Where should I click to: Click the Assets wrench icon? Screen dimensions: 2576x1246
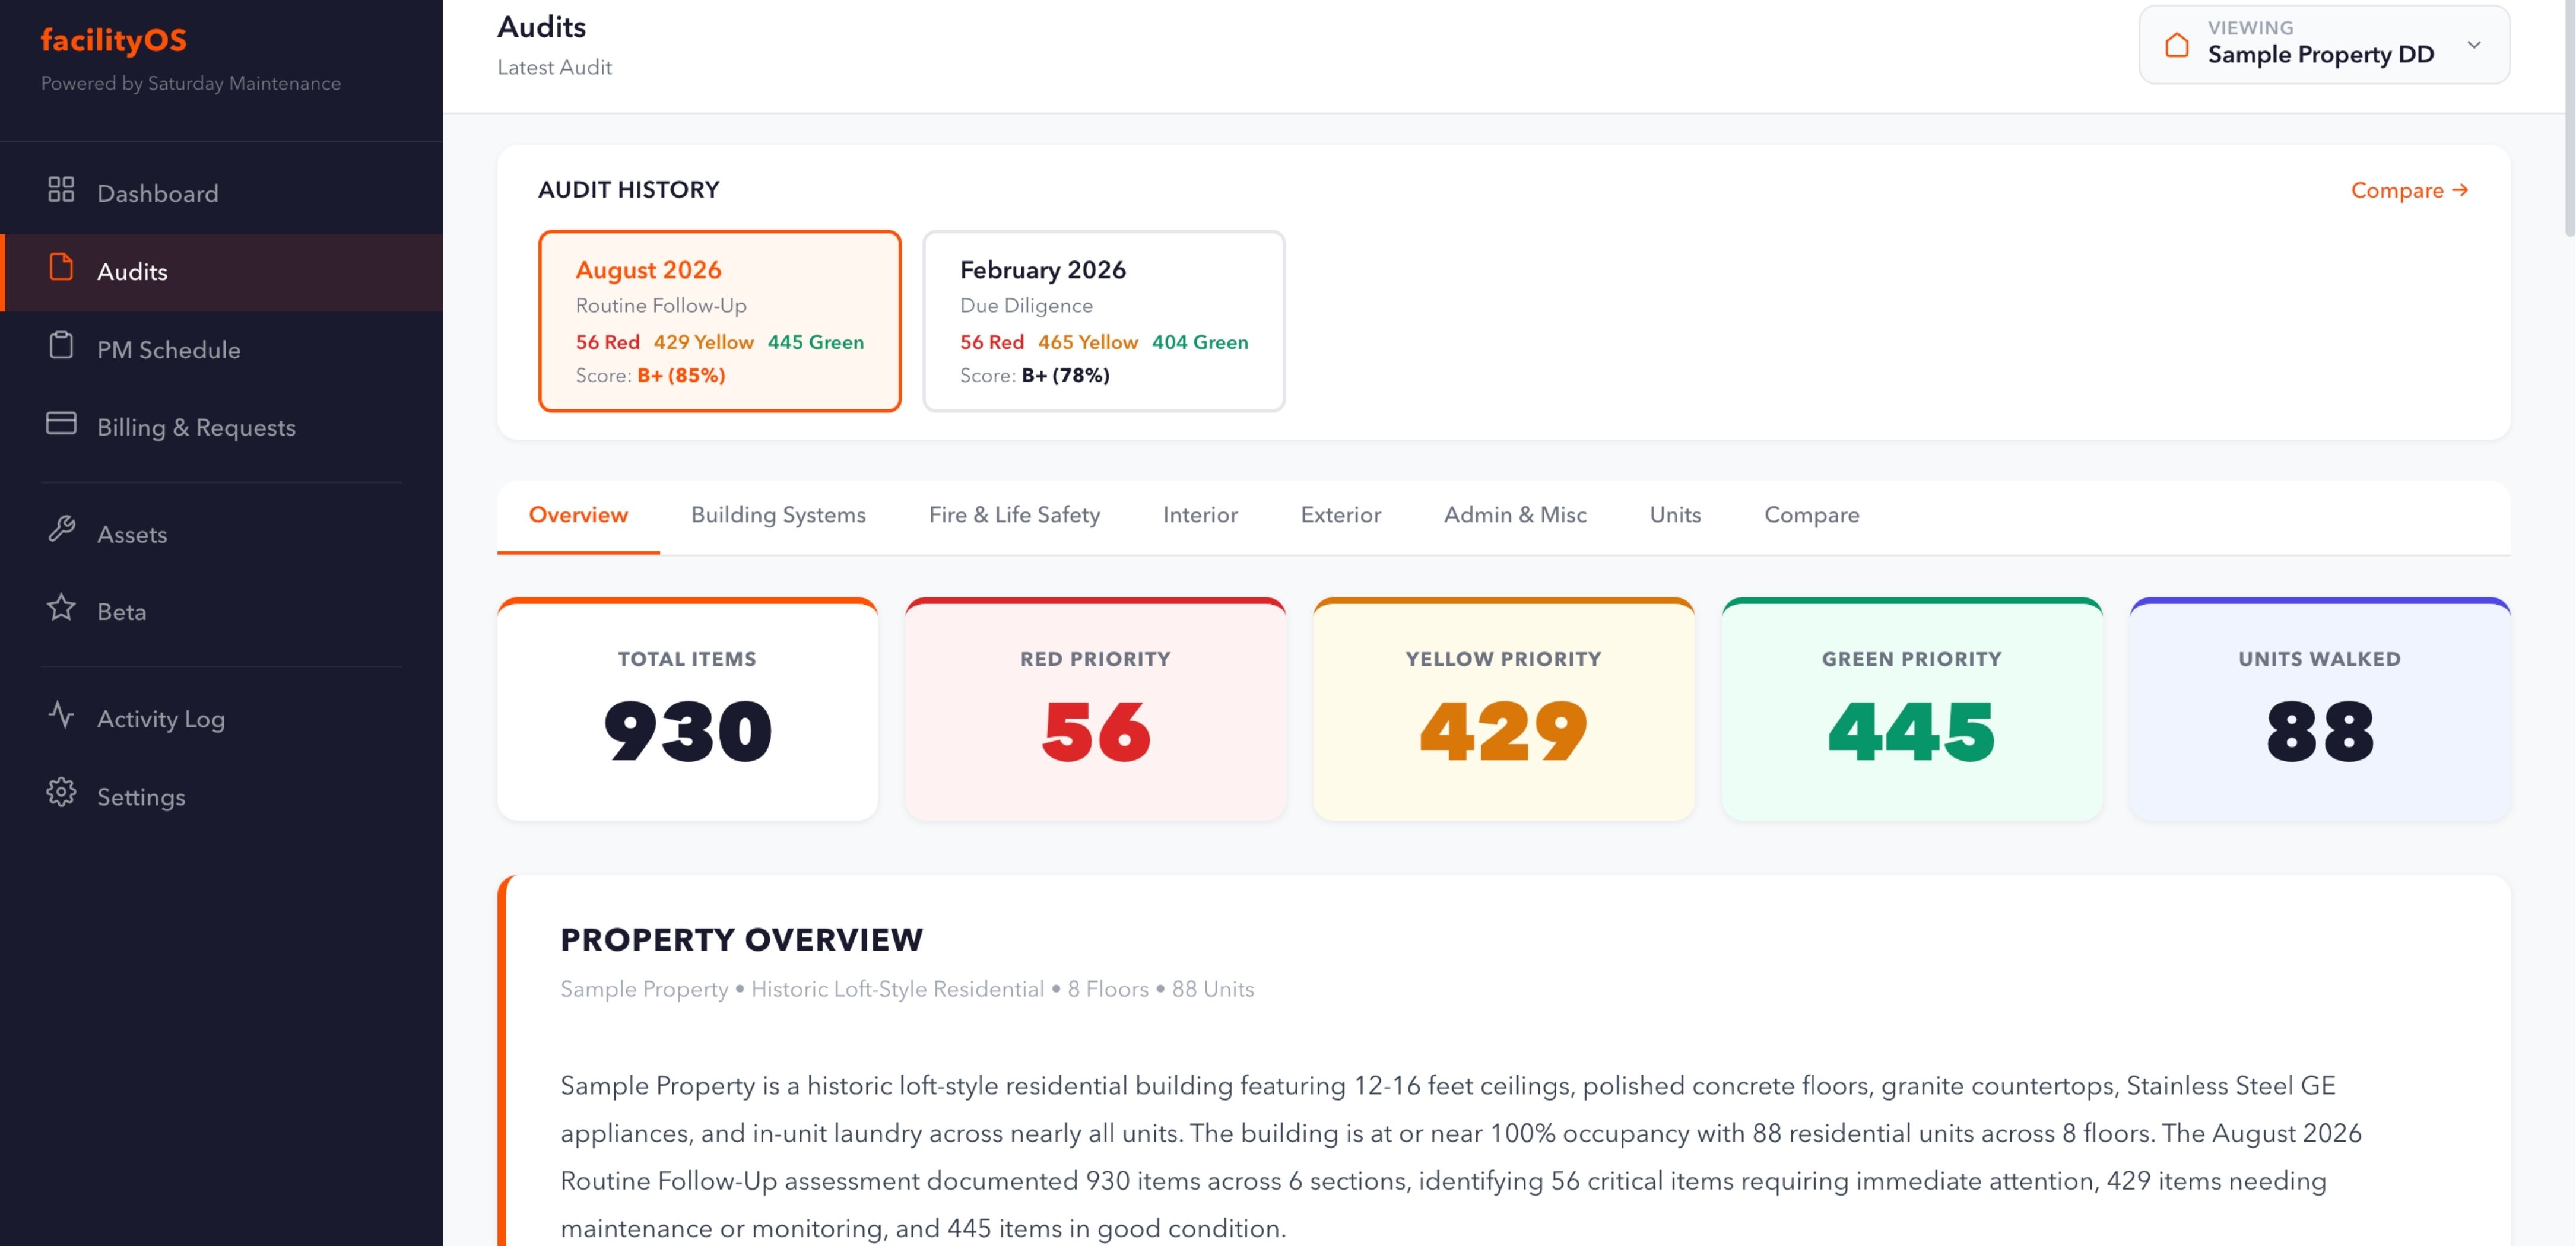pos(61,530)
